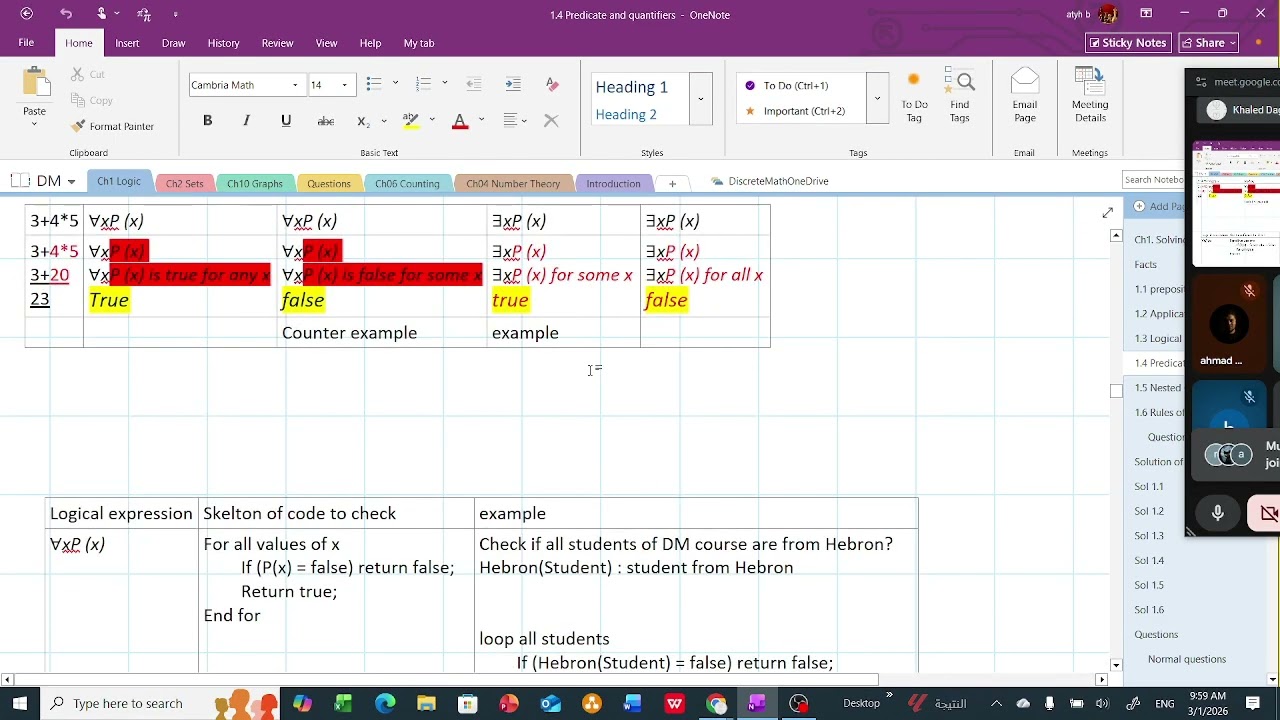This screenshot has width=1280, height=720.
Task: Toggle underline formatting
Action: pyautogui.click(x=286, y=120)
